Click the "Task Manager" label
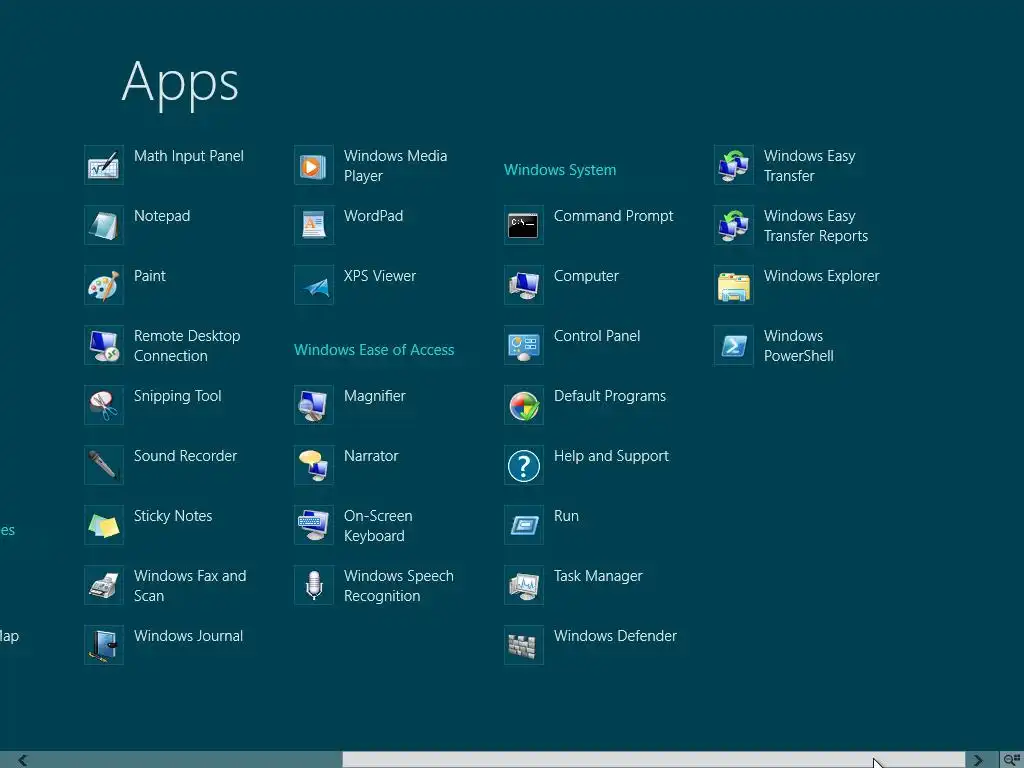This screenshot has width=1024, height=768. tap(598, 576)
